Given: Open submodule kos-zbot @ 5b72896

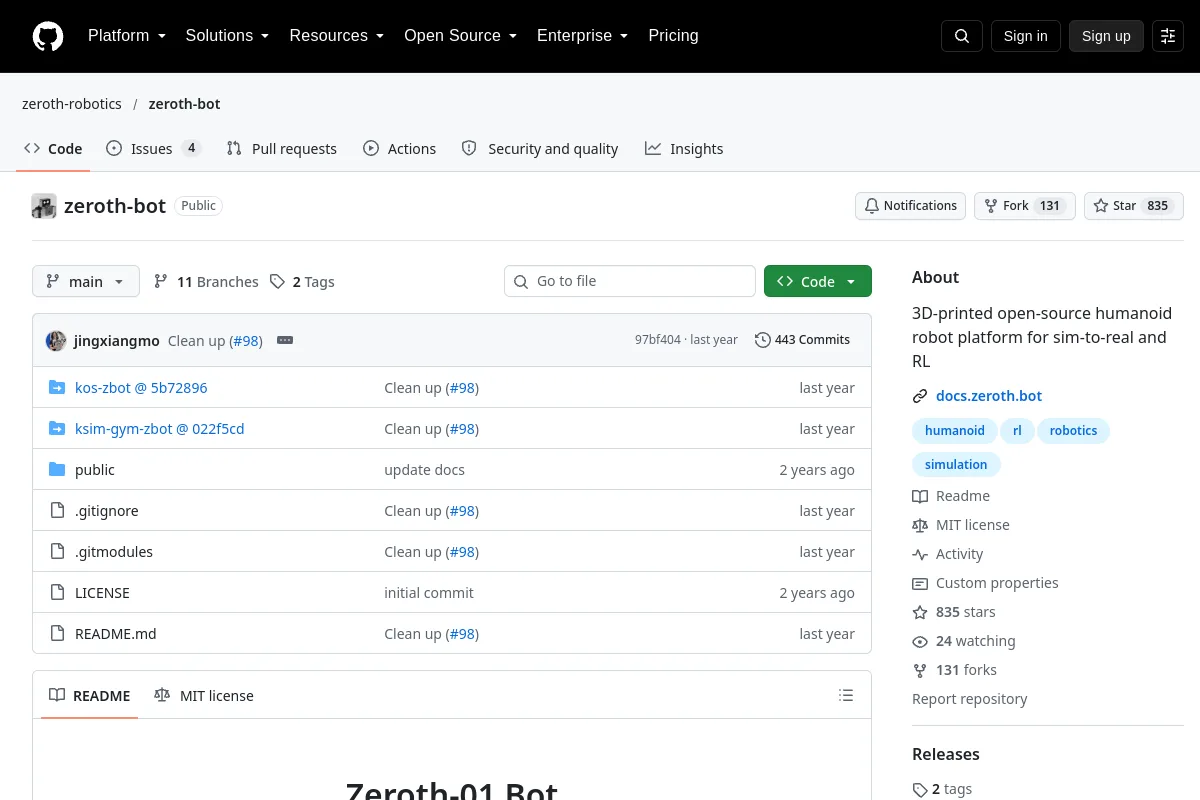Looking at the screenshot, I should (141, 388).
